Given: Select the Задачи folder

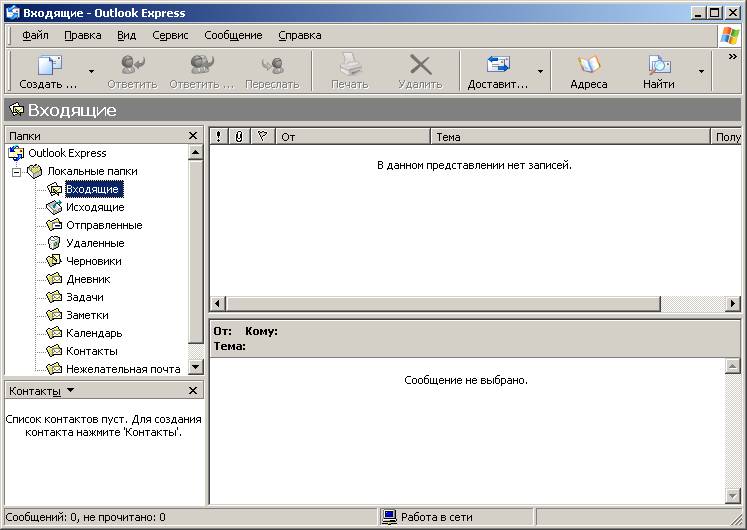Looking at the screenshot, I should pyautogui.click(x=85, y=297).
